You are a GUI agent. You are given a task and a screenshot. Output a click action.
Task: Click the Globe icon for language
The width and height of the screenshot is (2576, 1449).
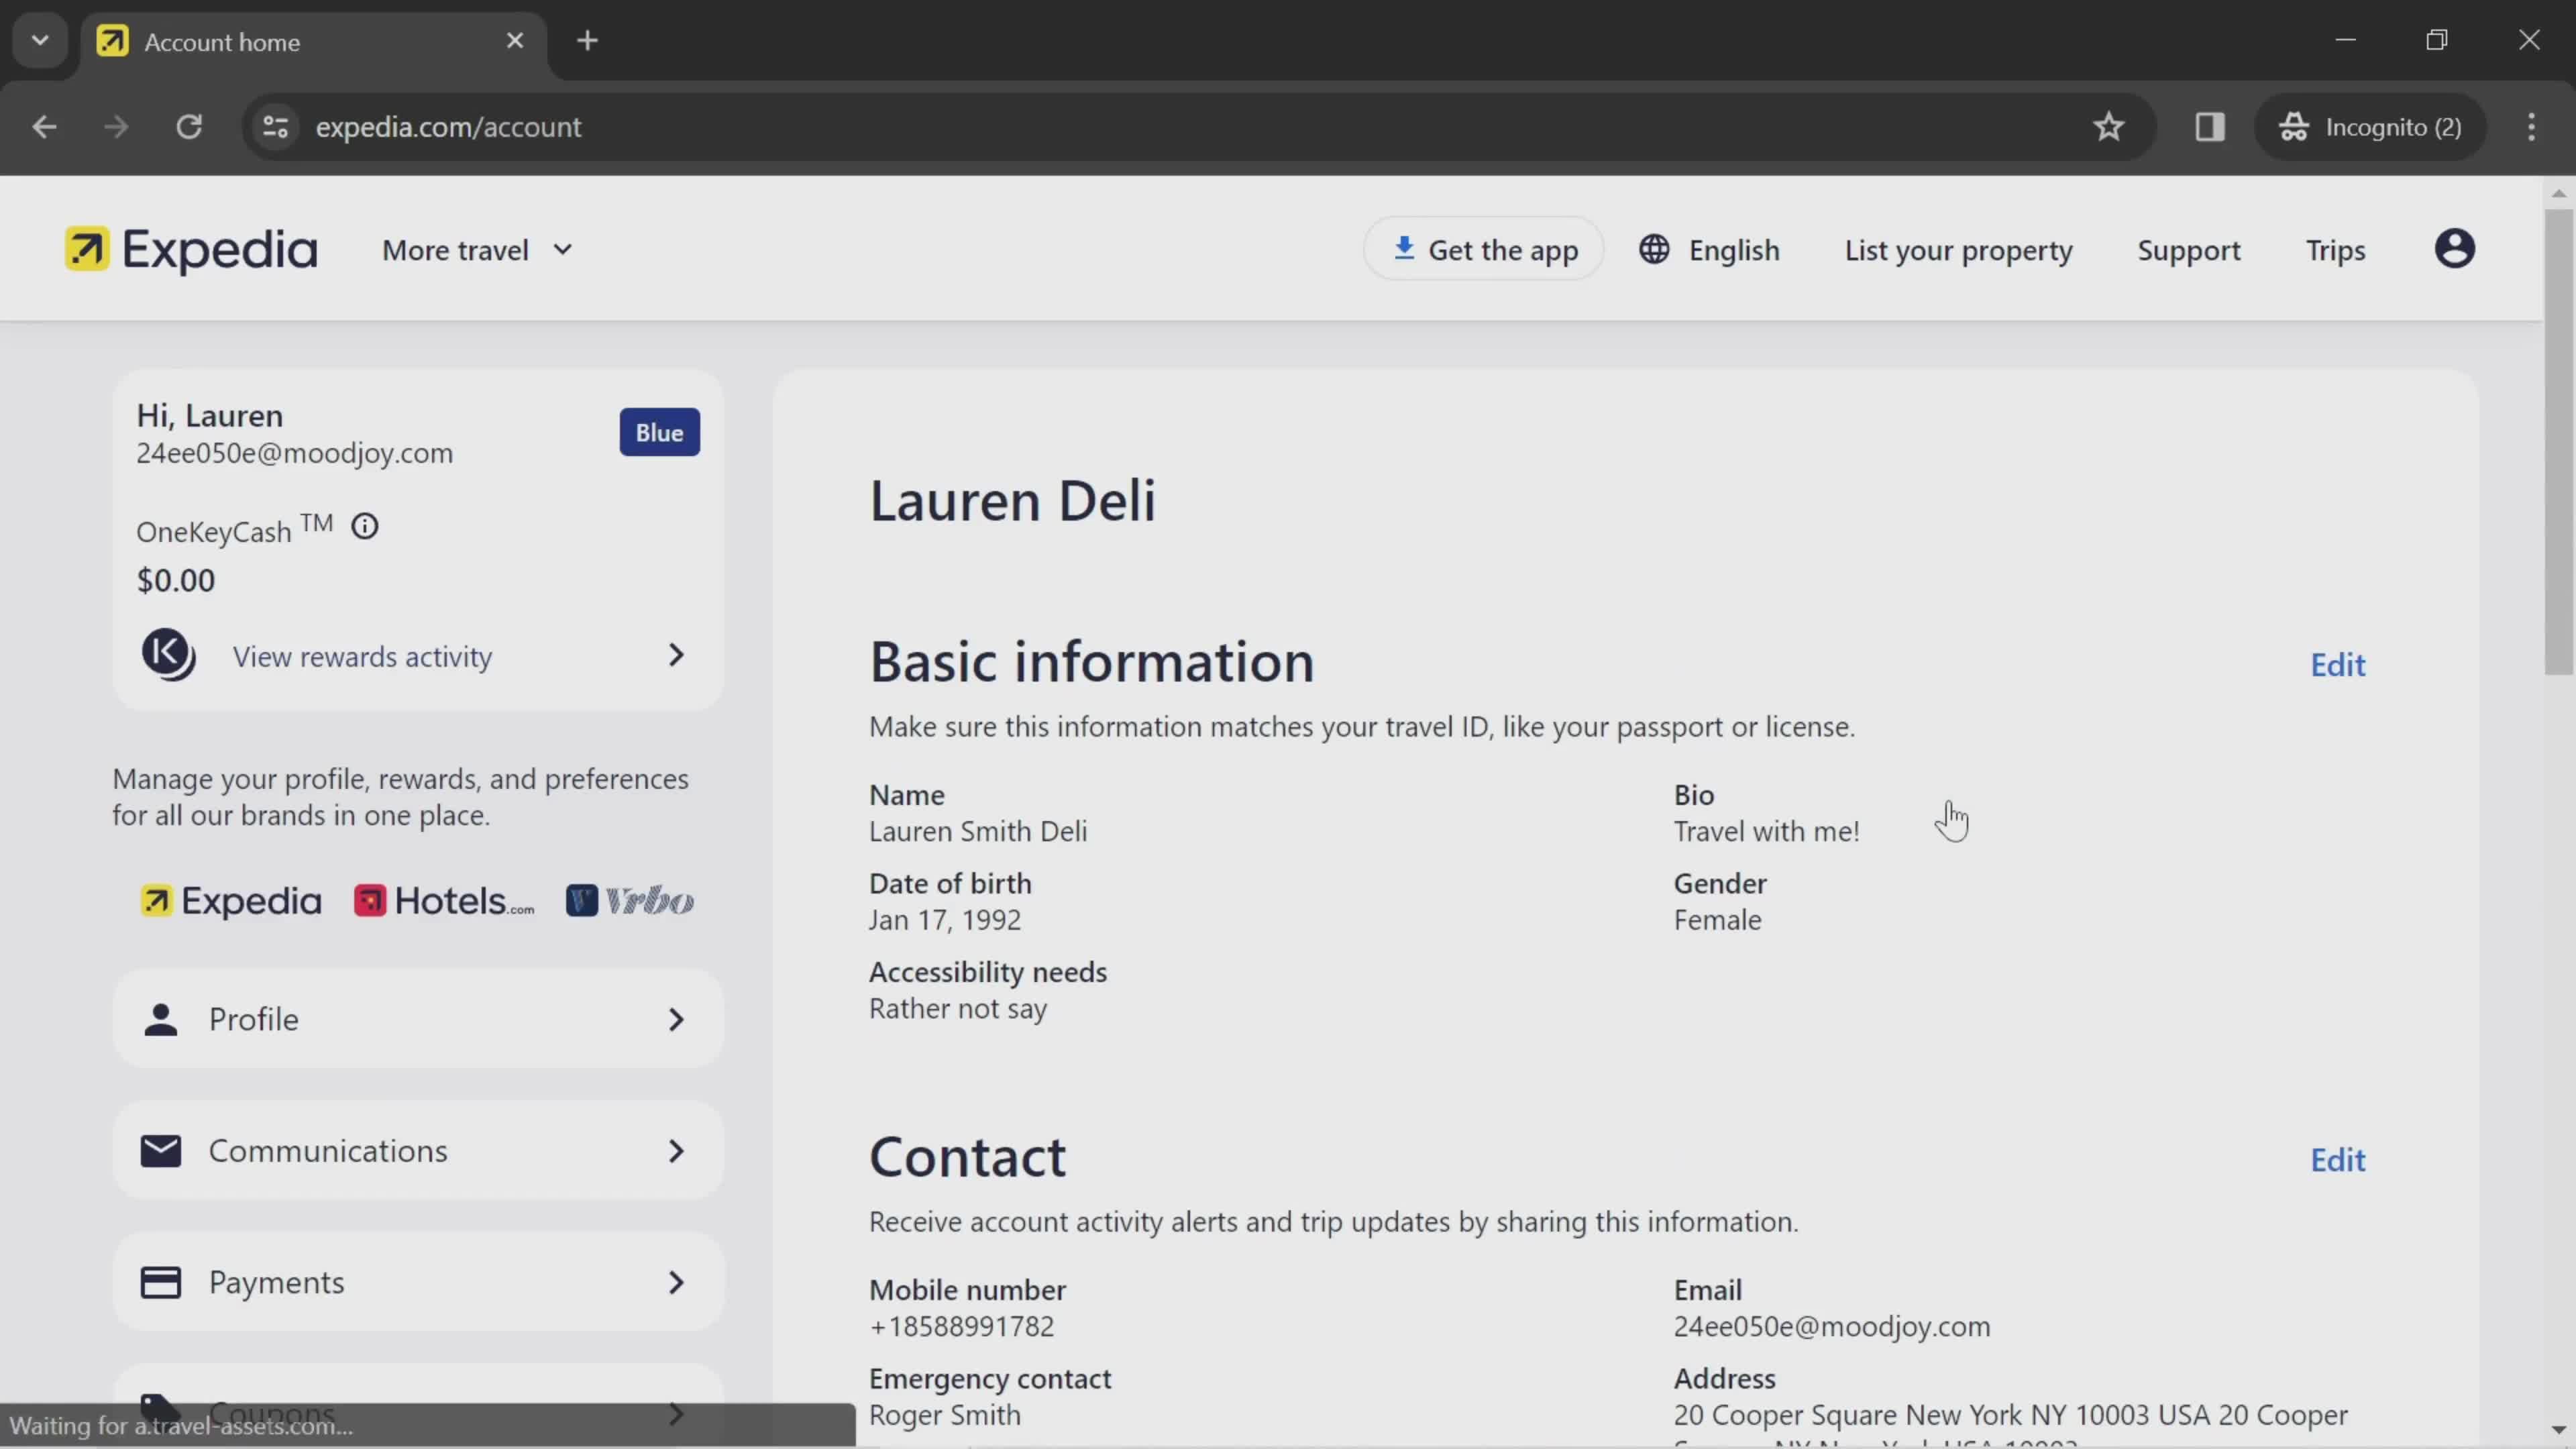click(x=1651, y=250)
